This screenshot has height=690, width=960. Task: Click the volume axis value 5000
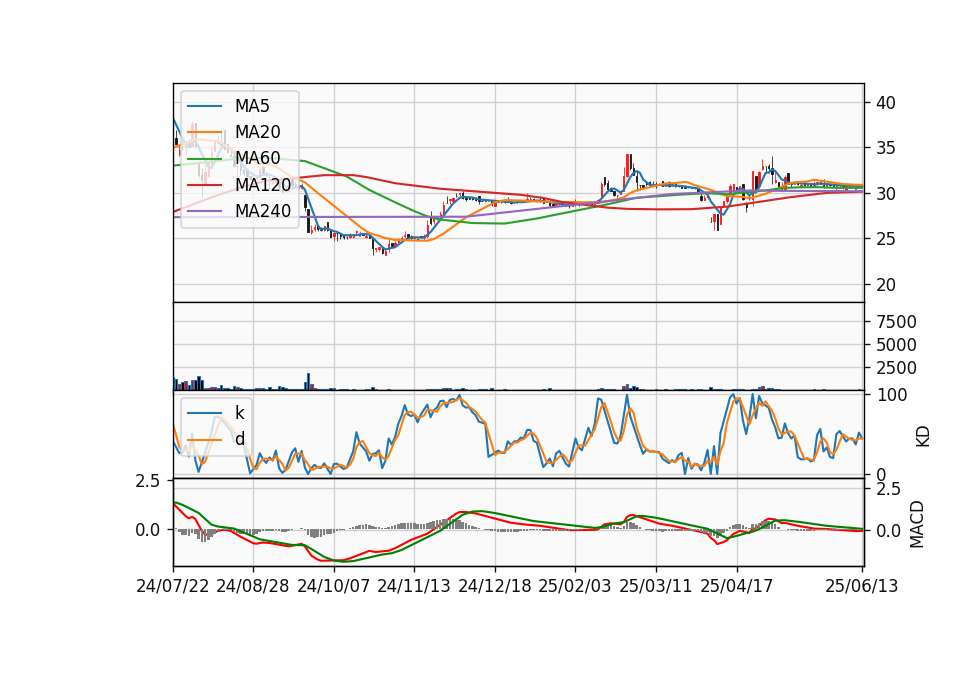point(896,345)
